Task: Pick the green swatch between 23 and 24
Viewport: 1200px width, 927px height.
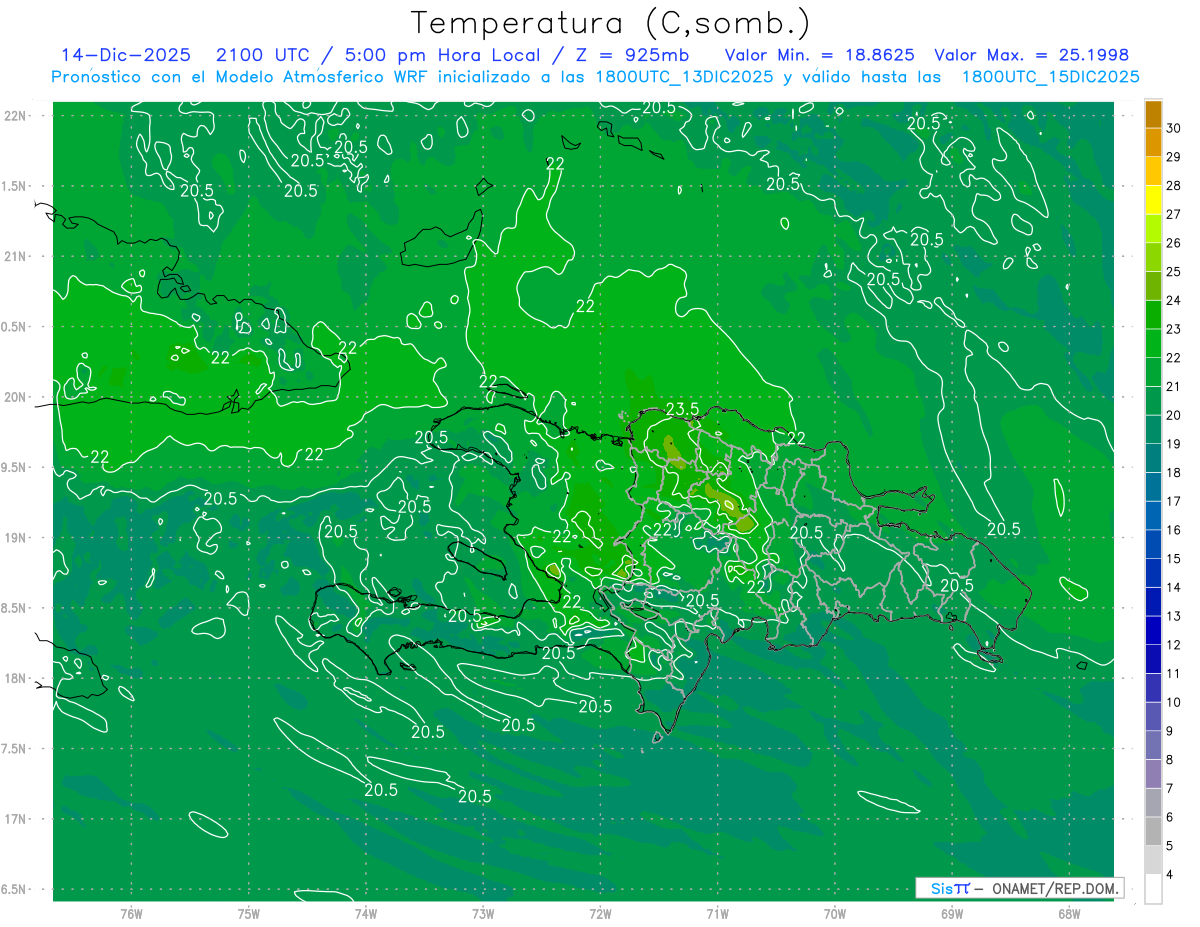Action: pyautogui.click(x=1153, y=315)
